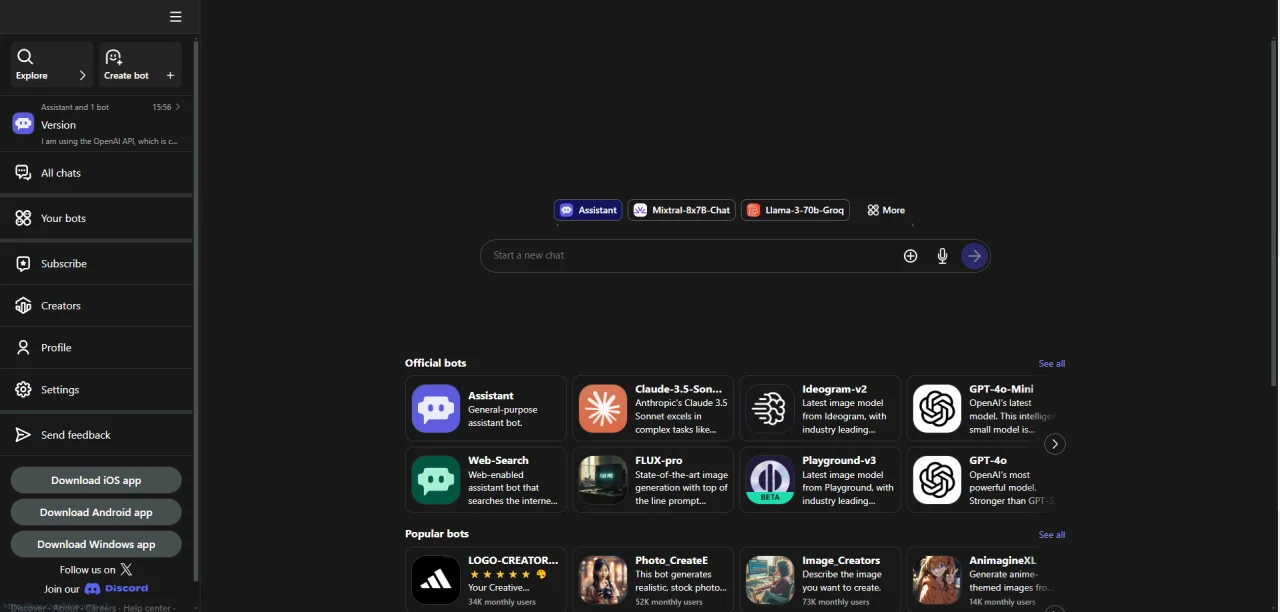Open the More bots chip

[886, 210]
